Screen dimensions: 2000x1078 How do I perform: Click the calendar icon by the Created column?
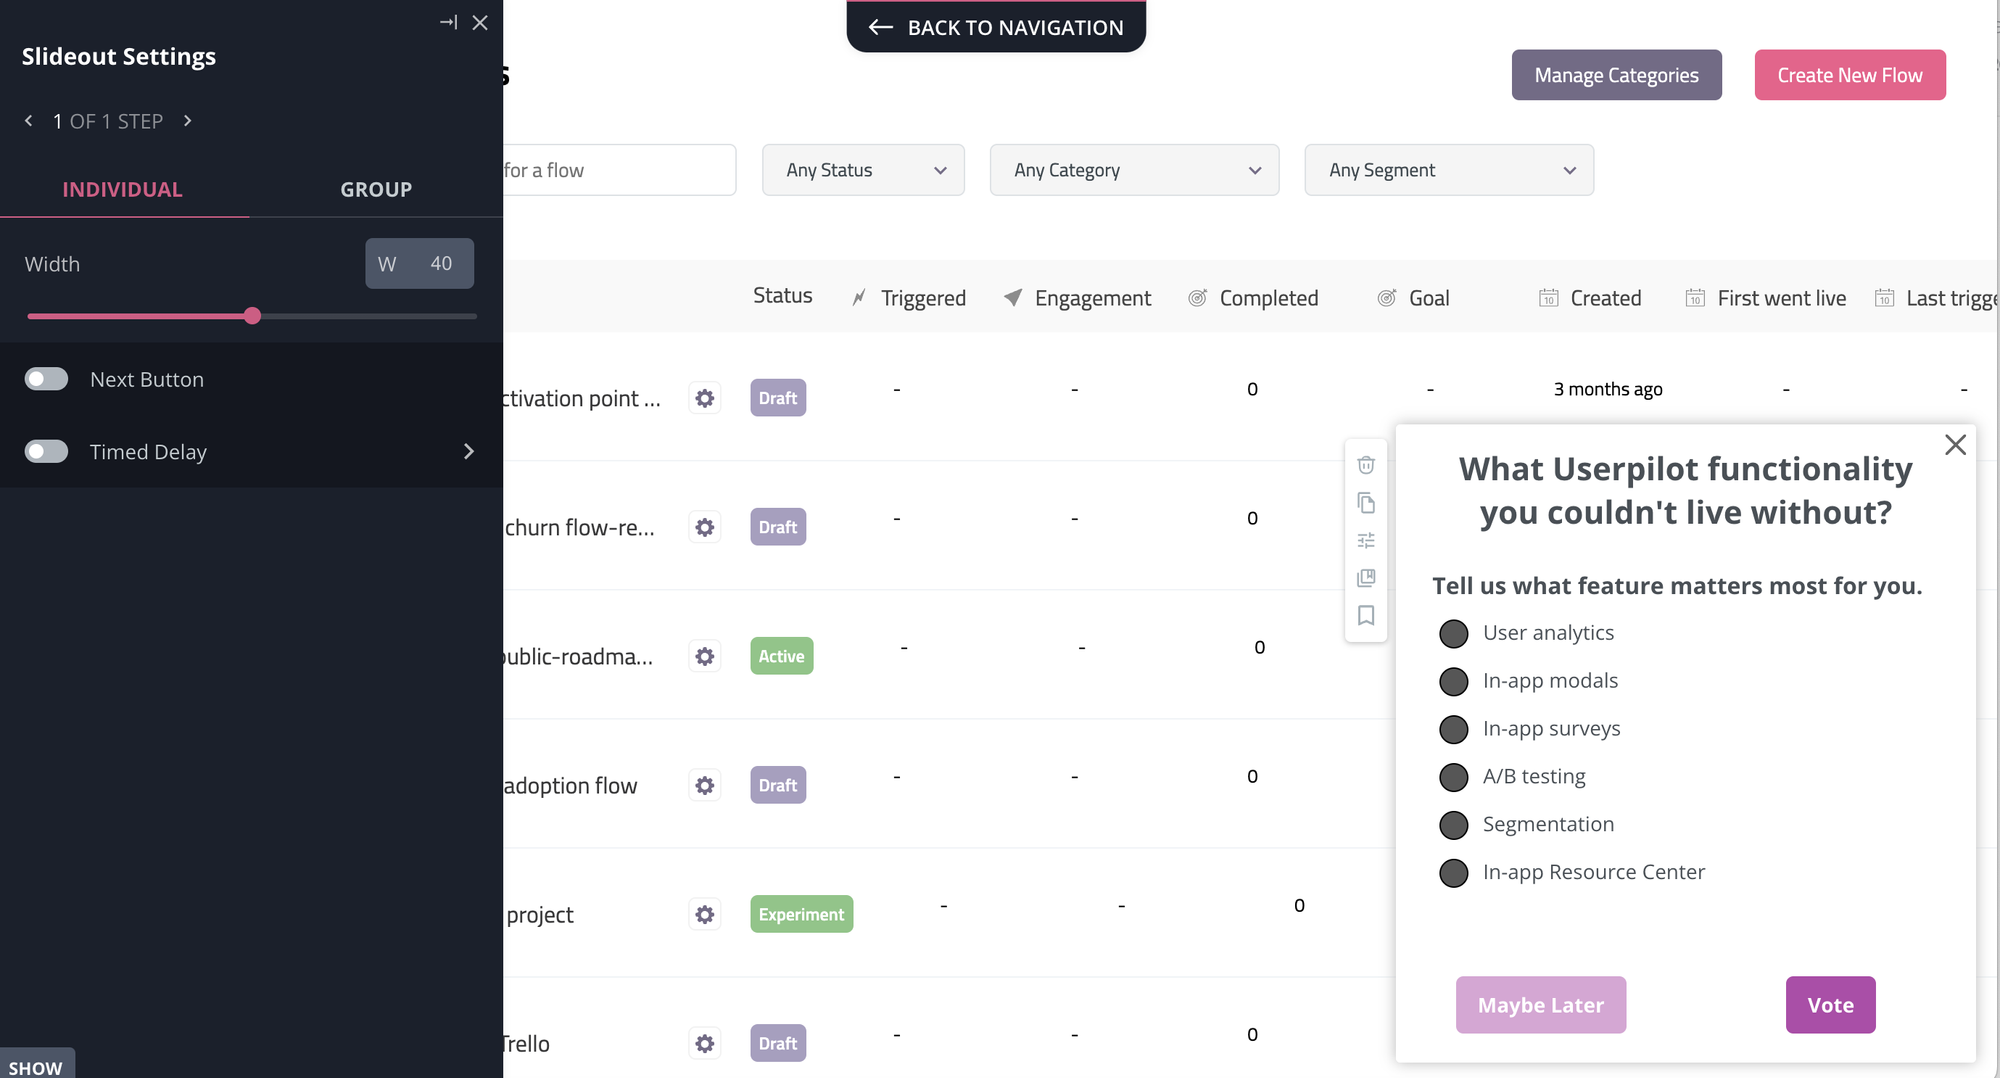[1549, 297]
